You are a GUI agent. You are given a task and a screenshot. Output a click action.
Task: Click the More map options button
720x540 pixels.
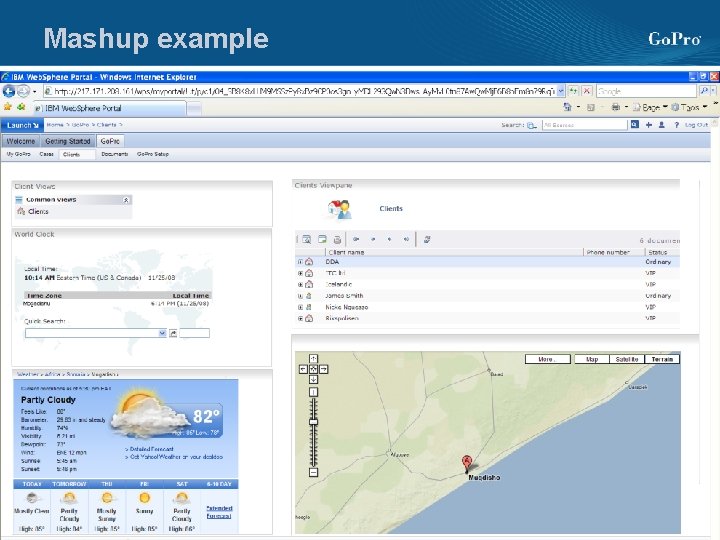(548, 359)
